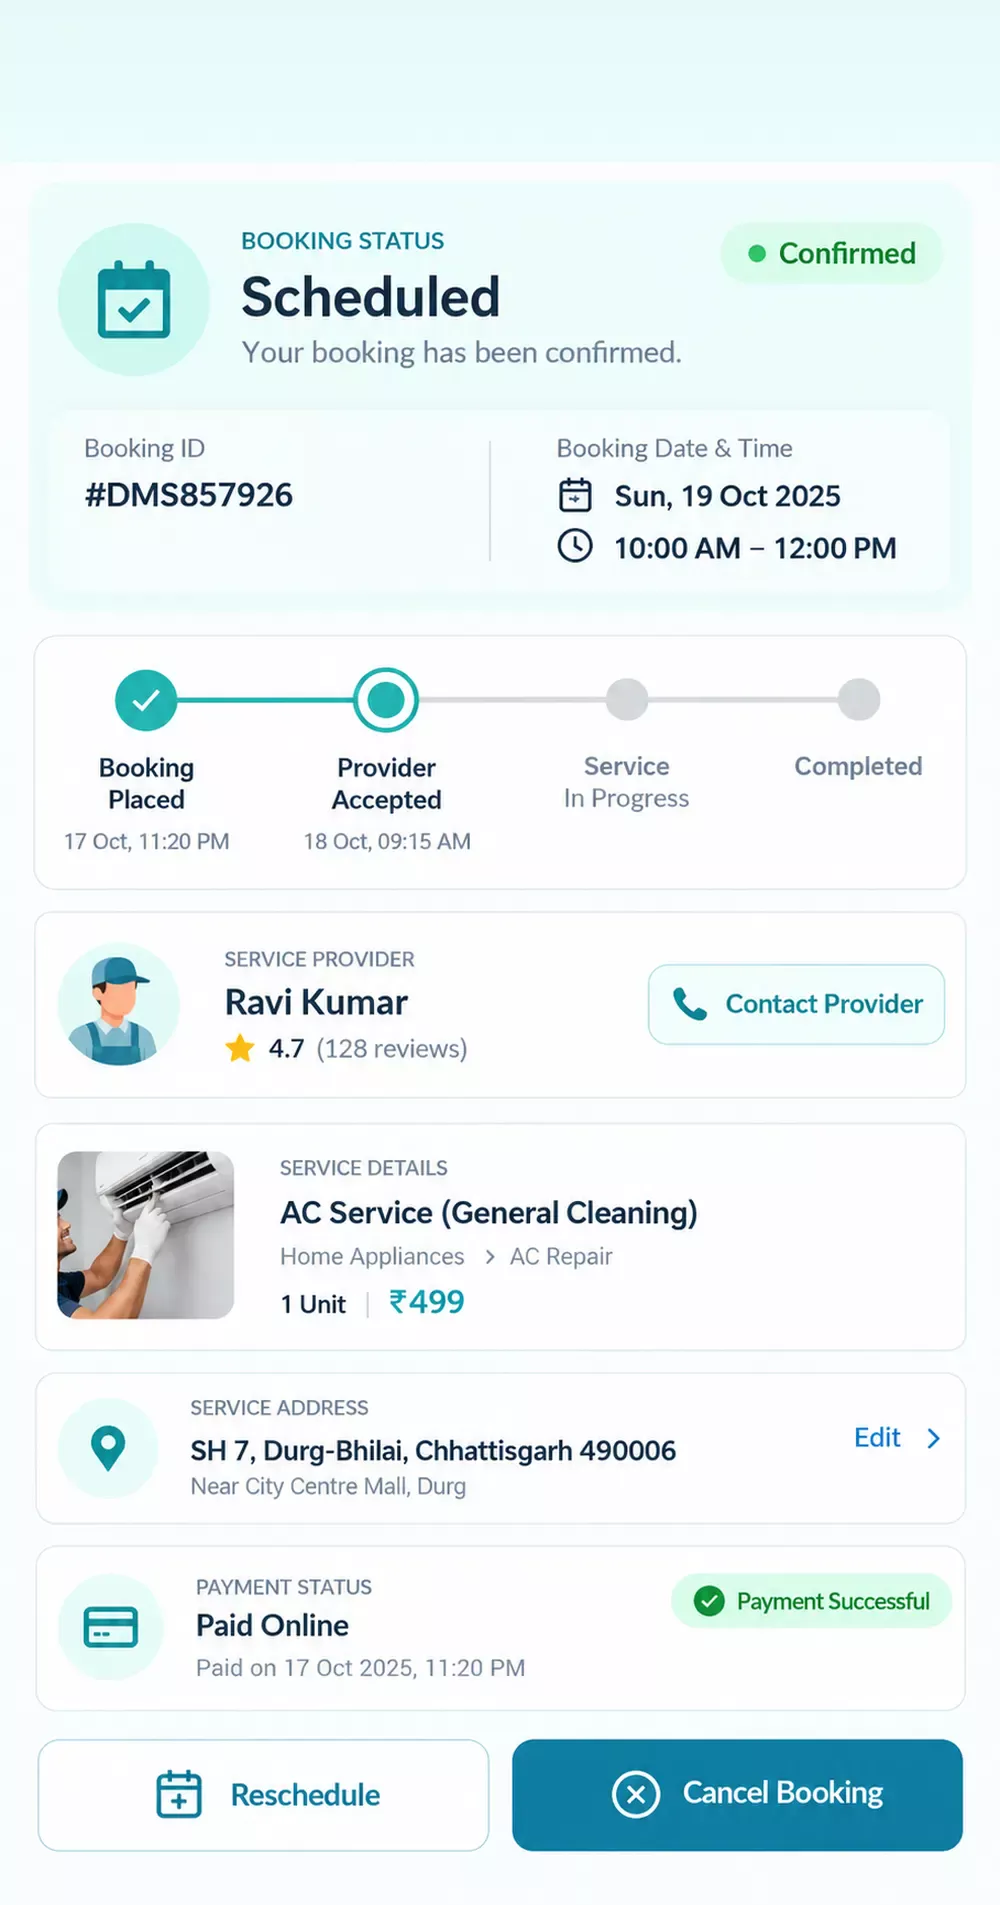Click the 18 Oct, 09:15 AM timestamp
This screenshot has width=1000, height=1905.
point(387,841)
